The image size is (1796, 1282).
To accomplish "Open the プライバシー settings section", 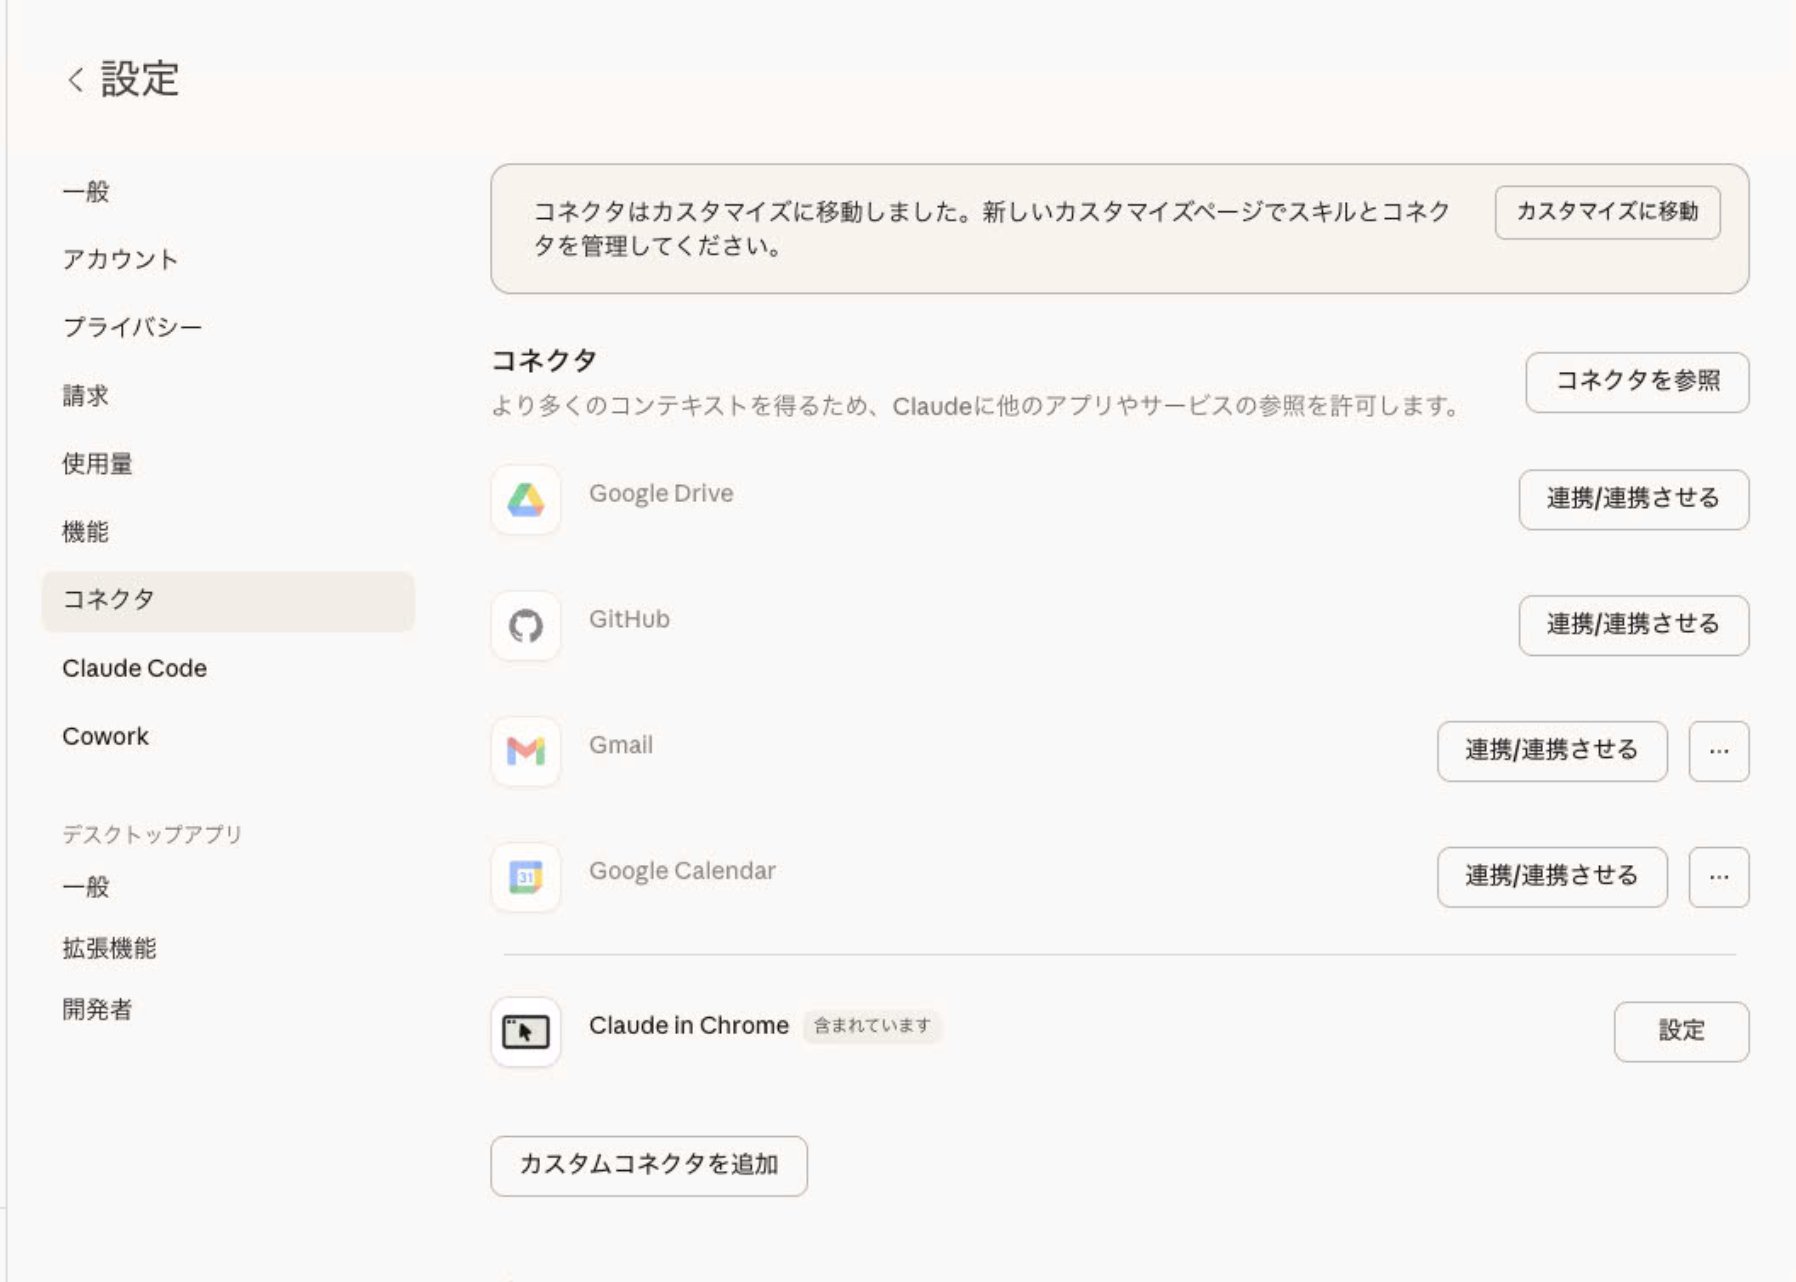I will coord(134,326).
